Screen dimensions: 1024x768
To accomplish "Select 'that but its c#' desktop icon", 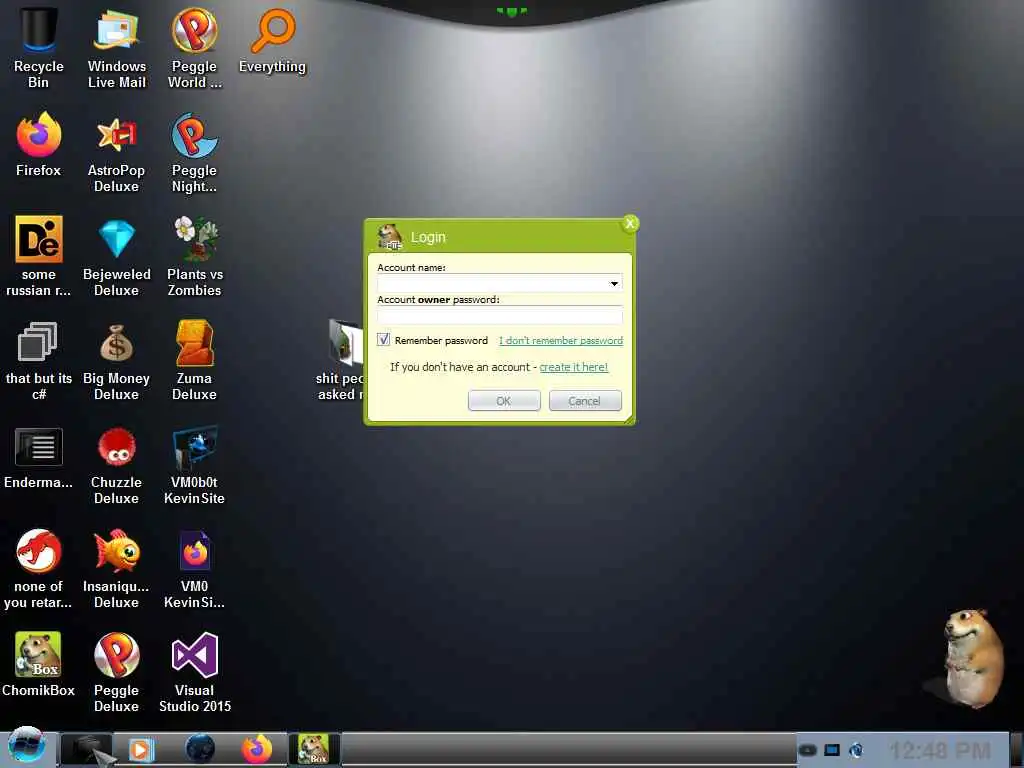I will point(39,360).
